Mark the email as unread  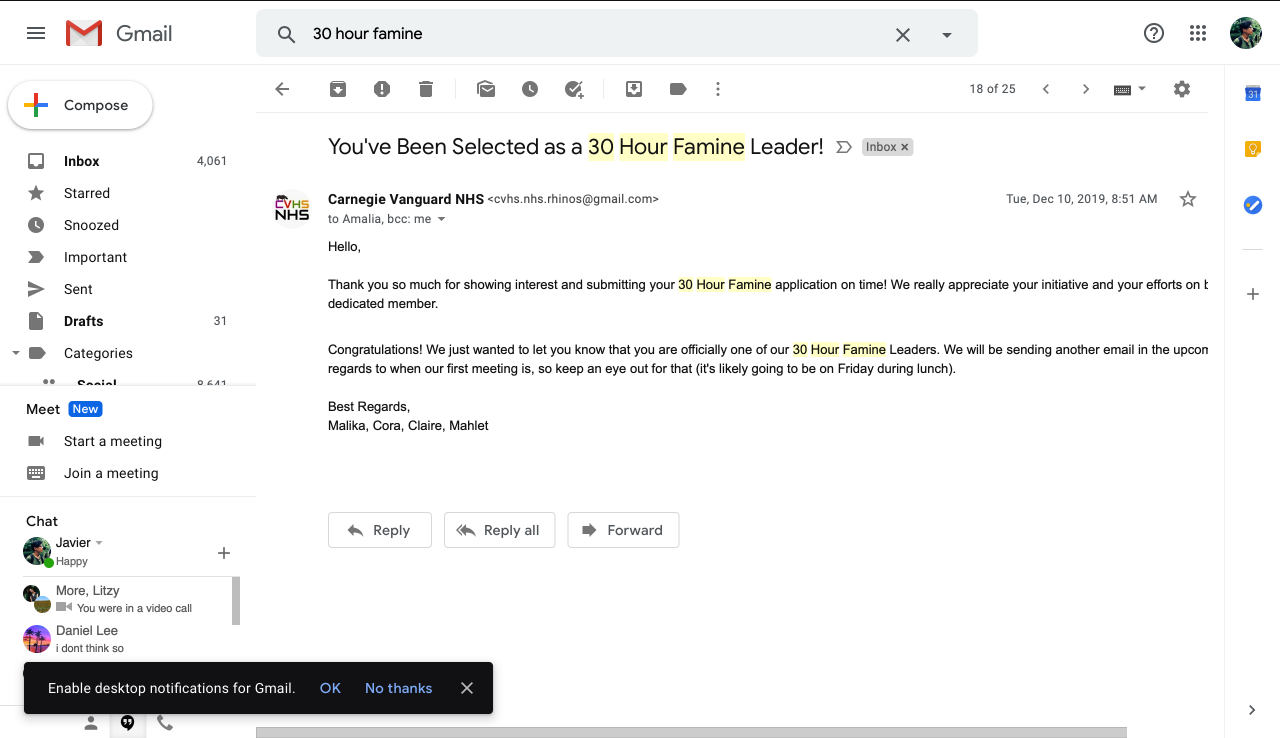486,89
